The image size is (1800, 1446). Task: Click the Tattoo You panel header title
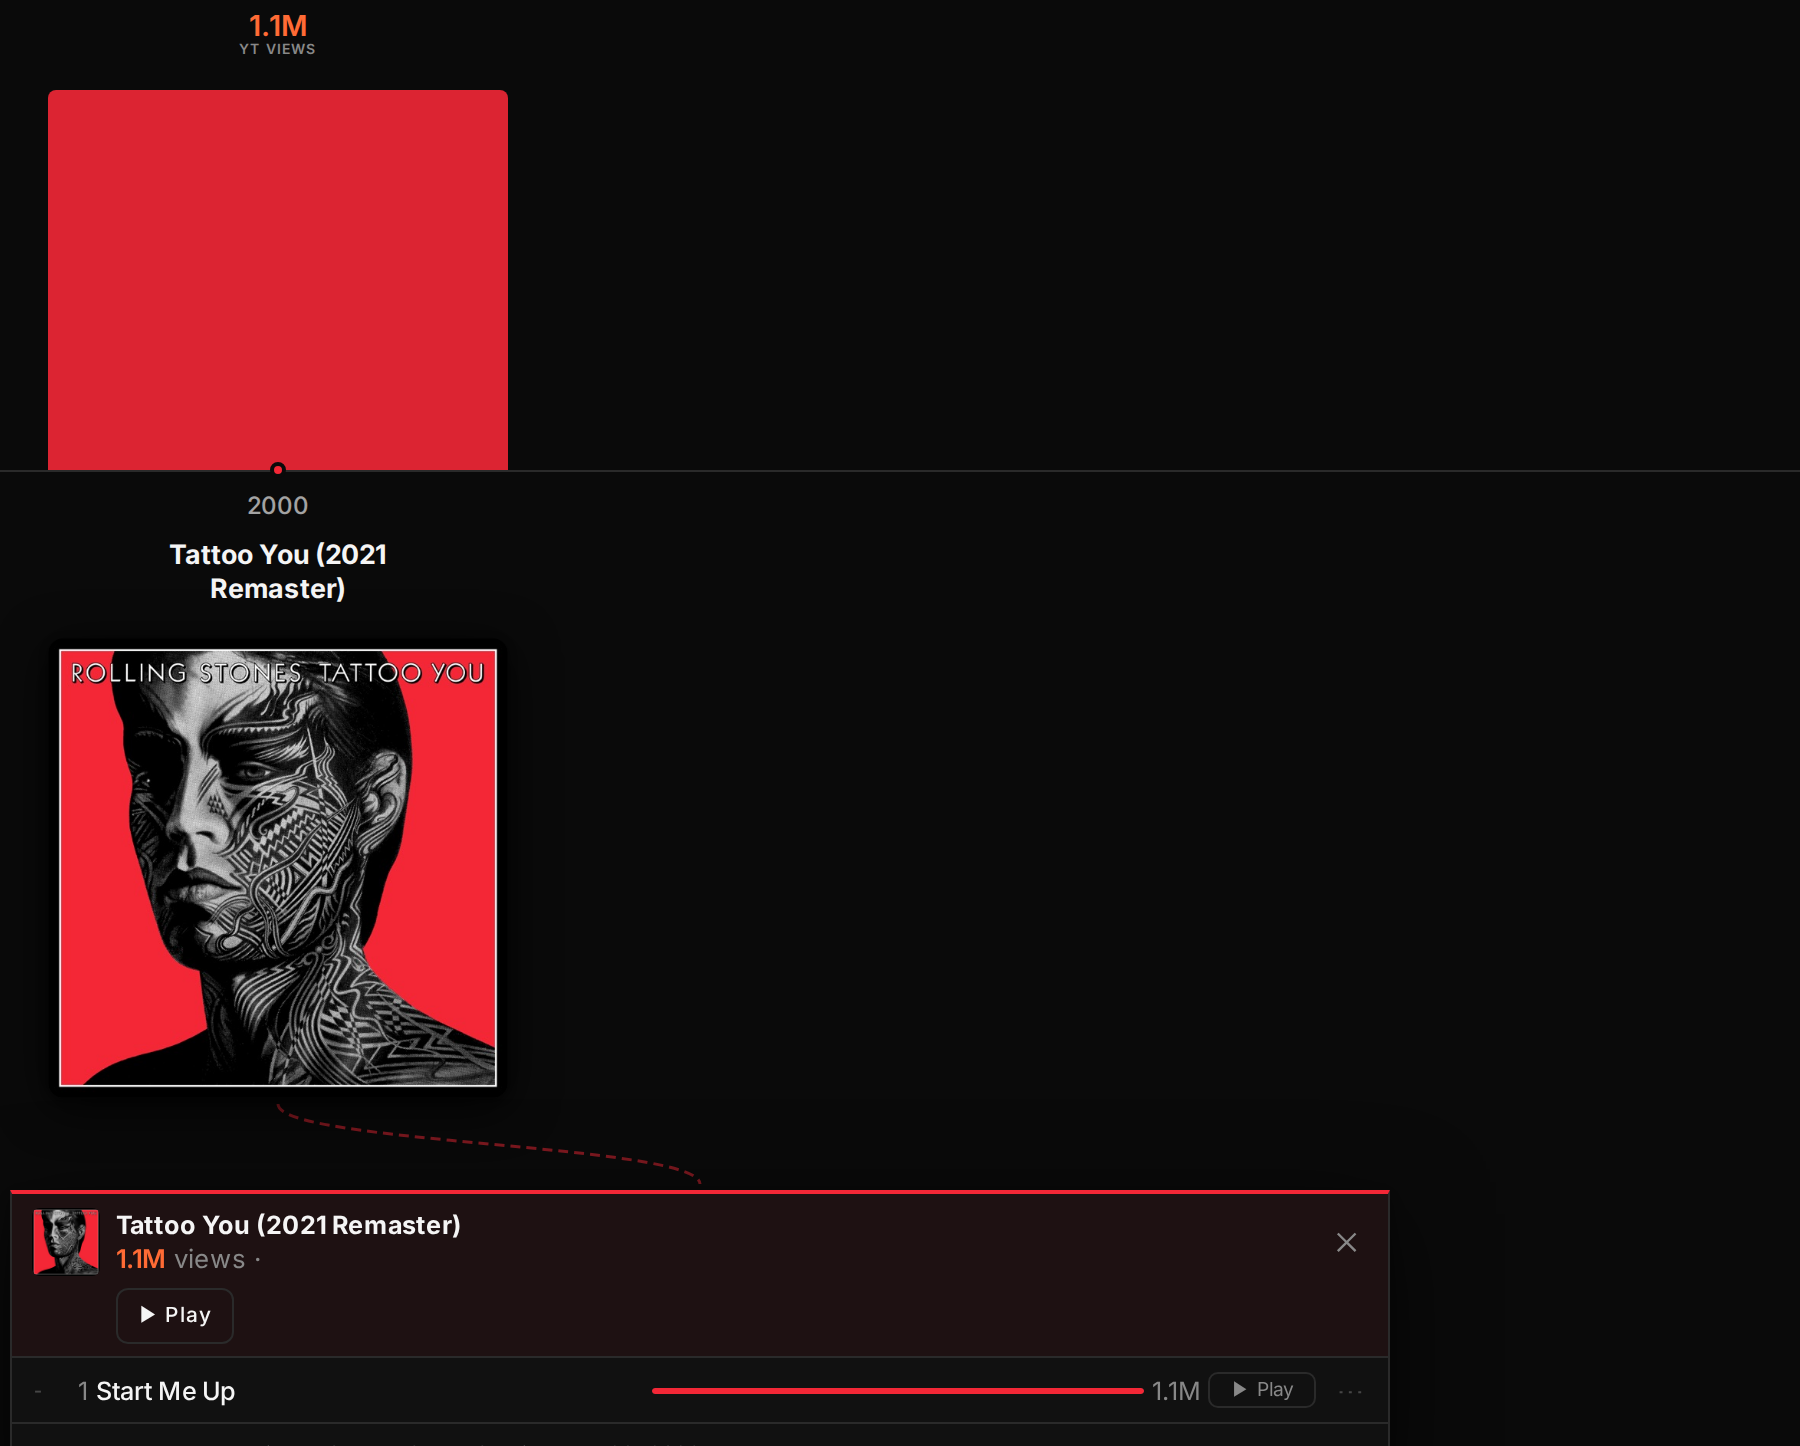tap(288, 1225)
